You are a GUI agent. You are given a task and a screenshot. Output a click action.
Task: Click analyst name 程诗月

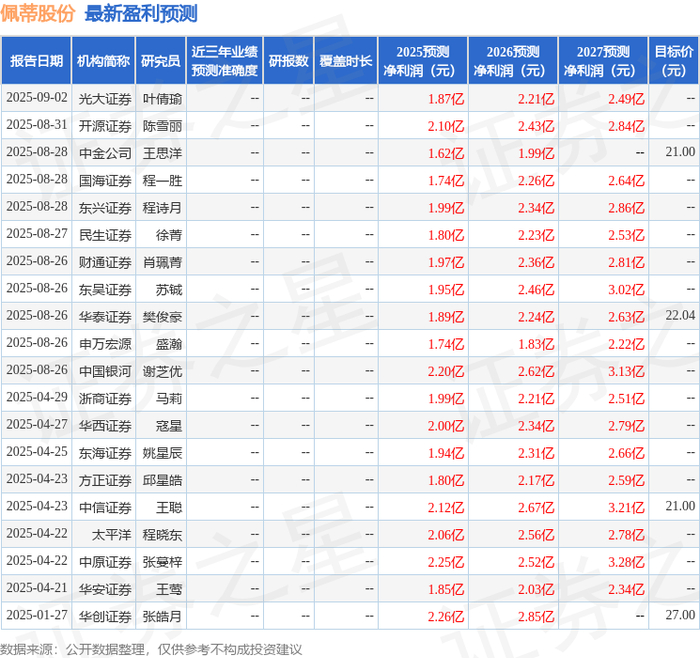coord(162,208)
